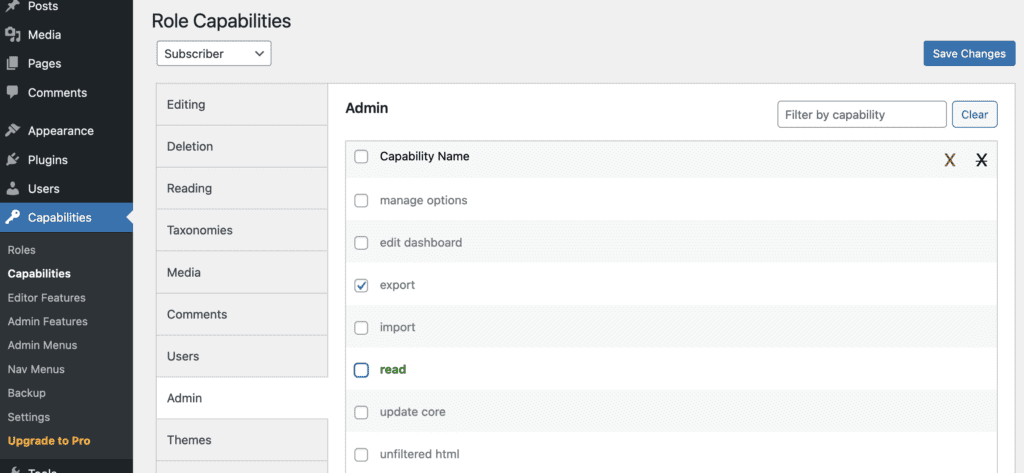Open the Settings submenu item
This screenshot has height=473, width=1024.
(29, 417)
